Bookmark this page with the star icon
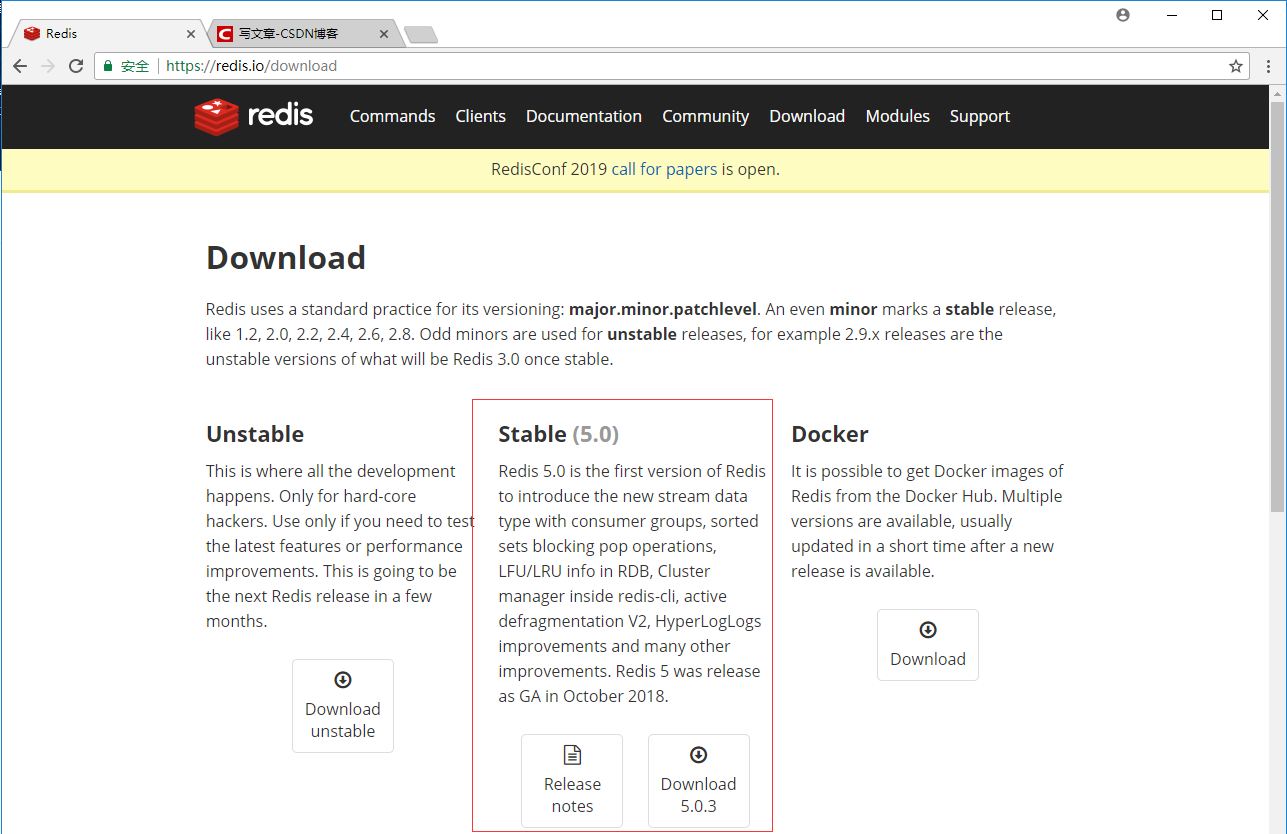 [x=1236, y=66]
